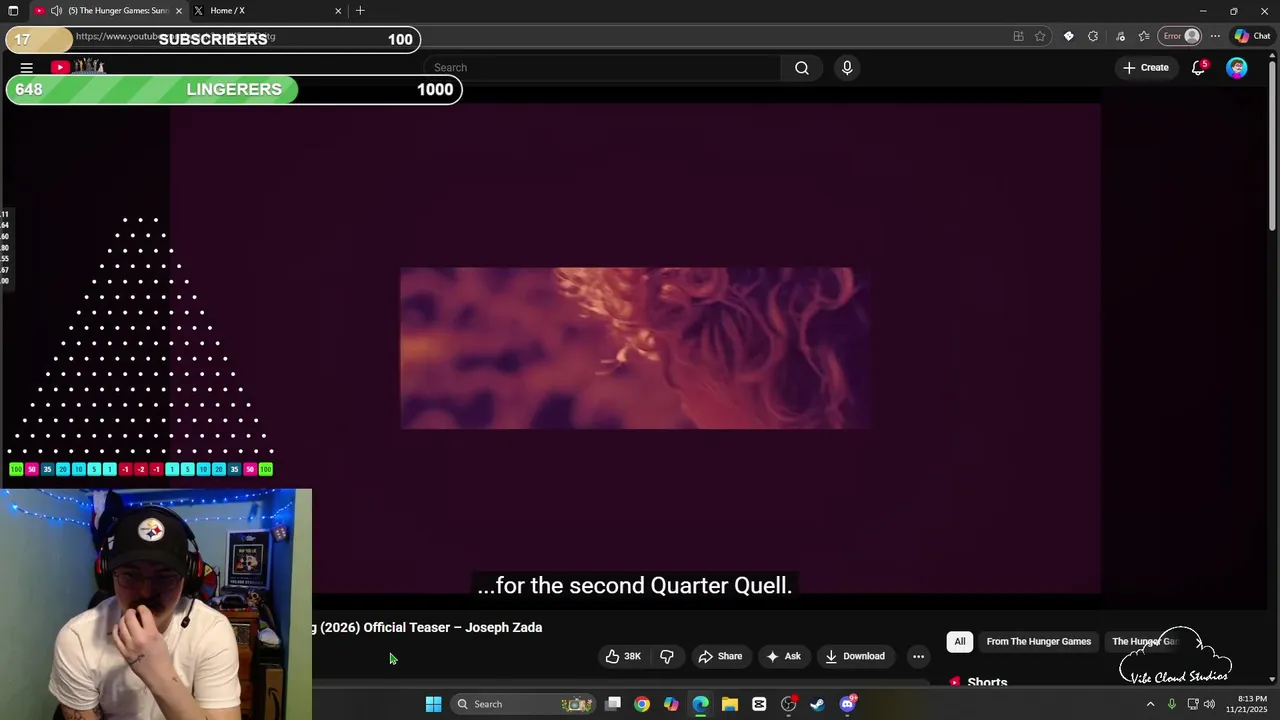Open YouTube notifications bell
The width and height of the screenshot is (1280, 720).
tap(1198, 68)
